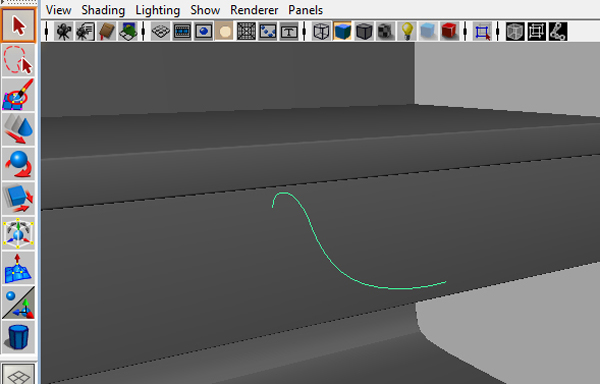Click the green curve in viewport
Screen dimensions: 600x384
tap(320, 245)
